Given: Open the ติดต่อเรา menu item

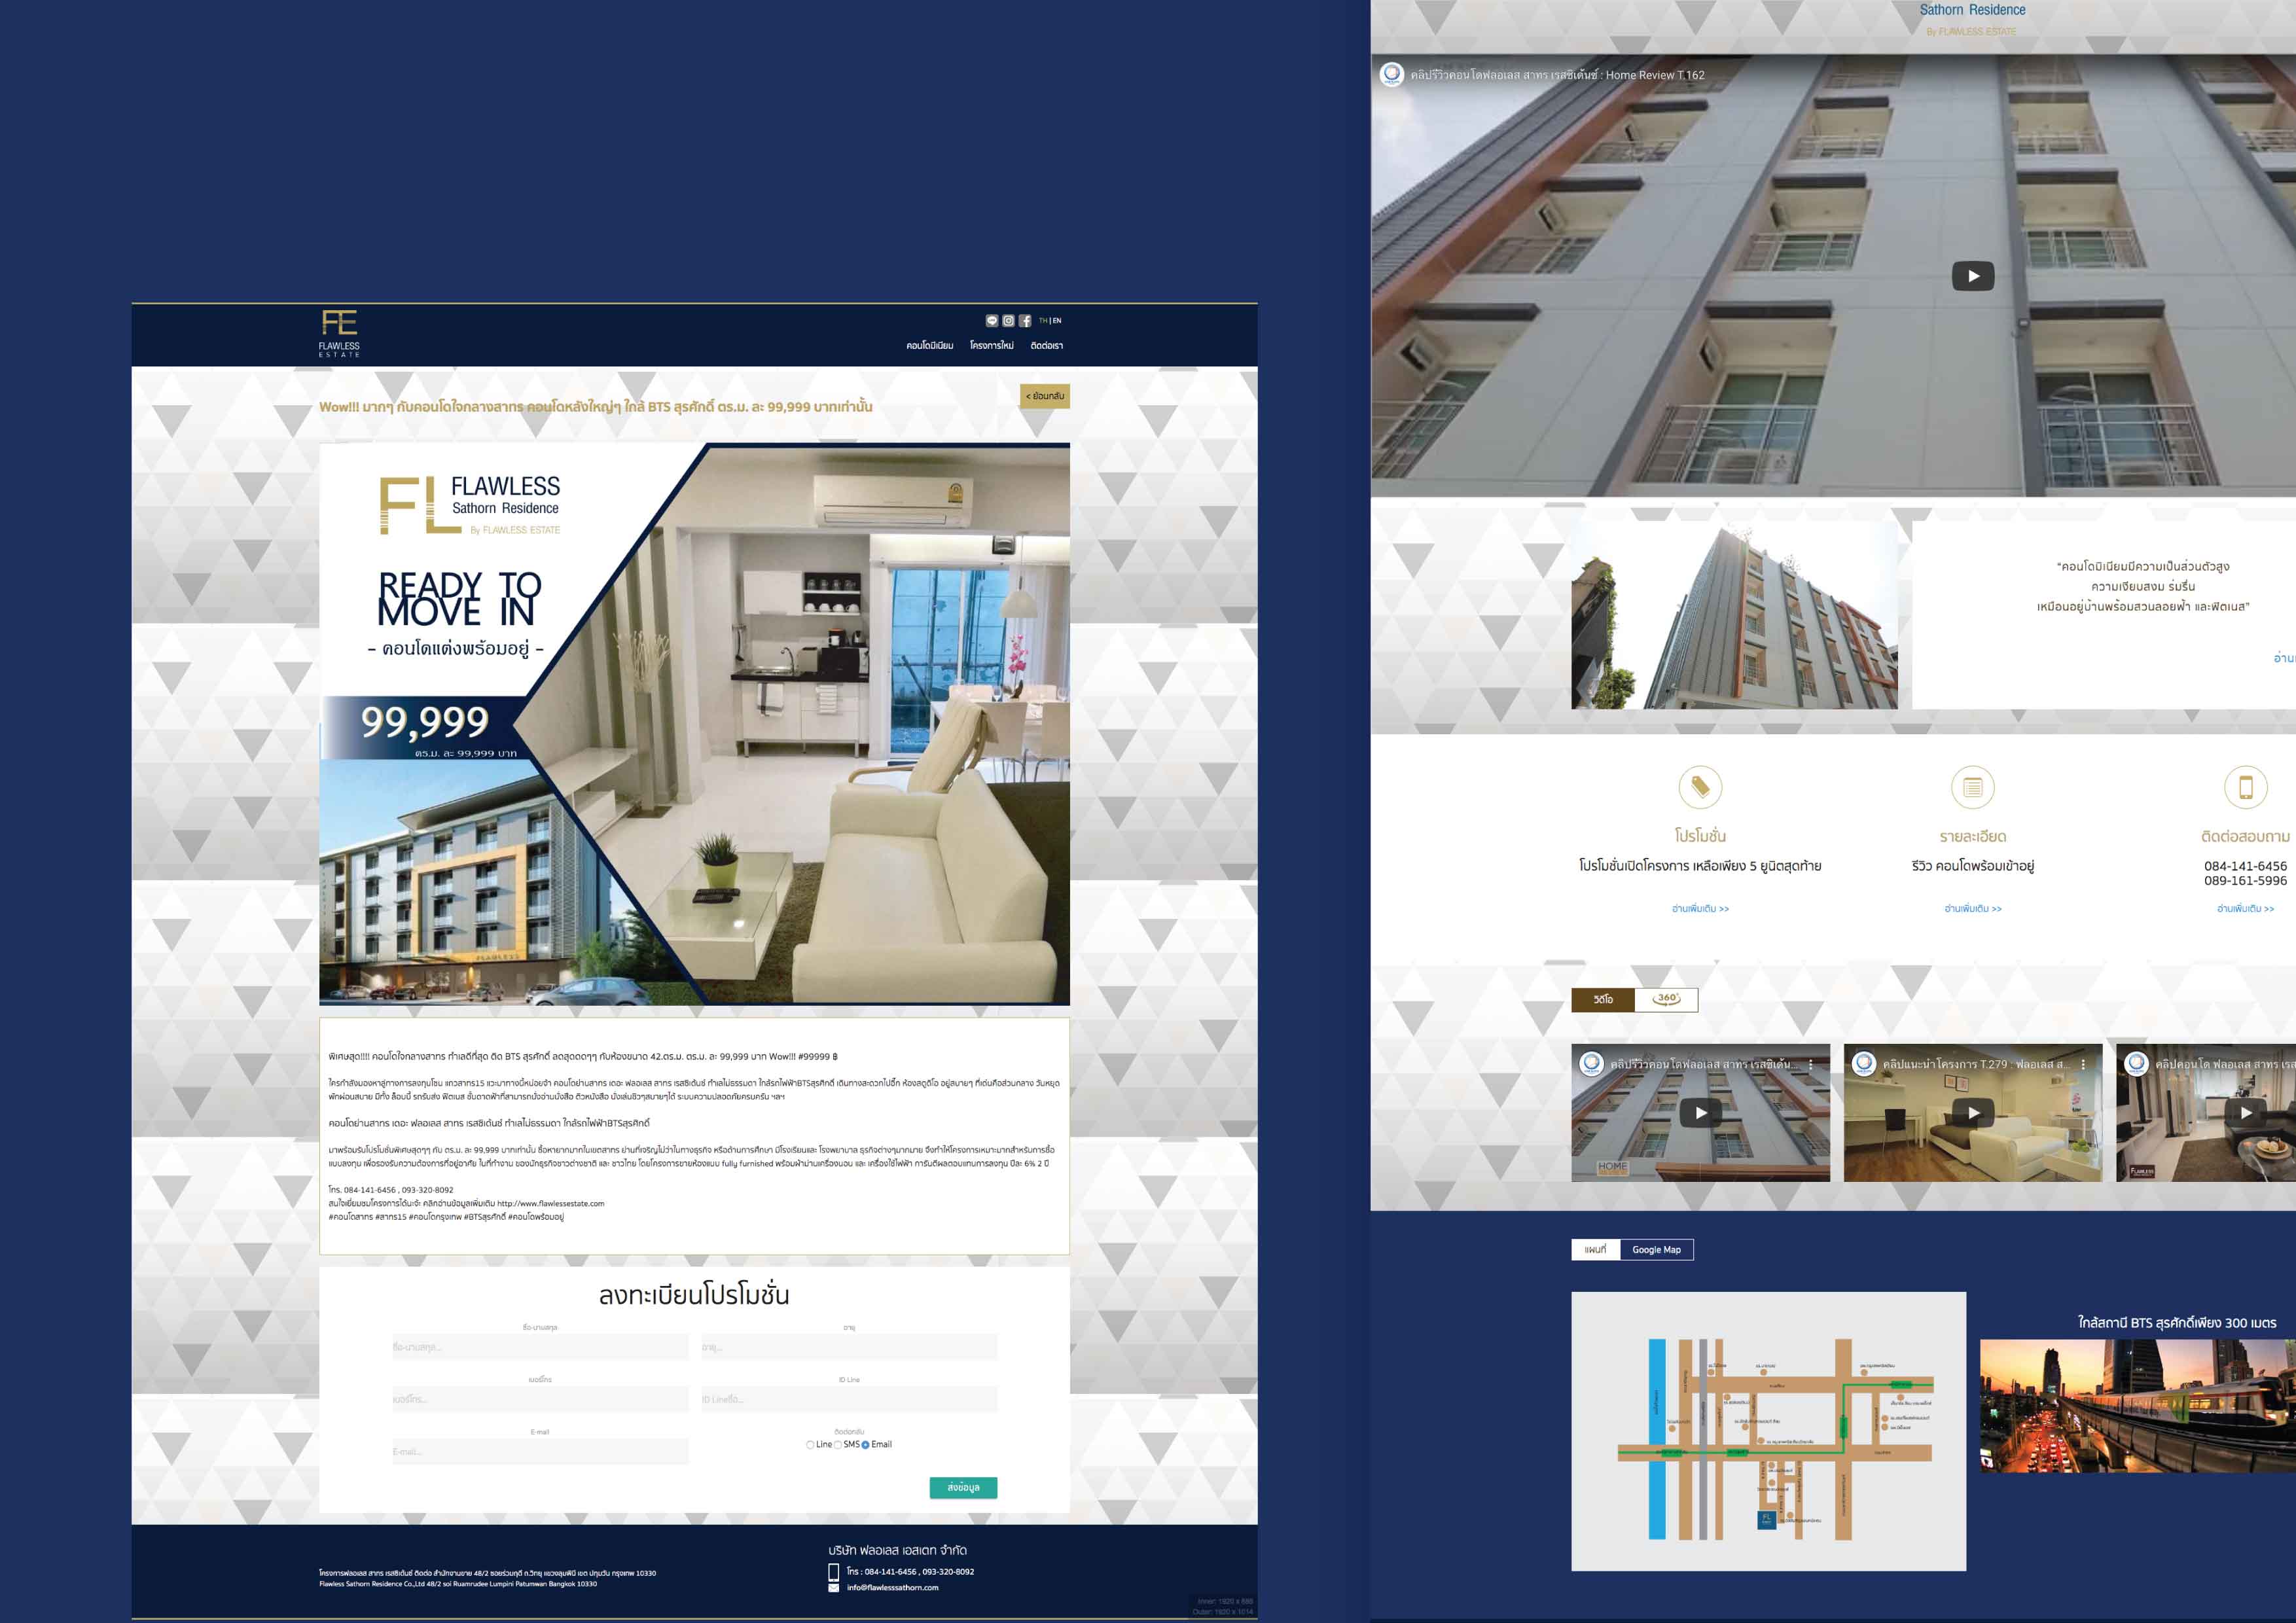Looking at the screenshot, I should (1046, 346).
